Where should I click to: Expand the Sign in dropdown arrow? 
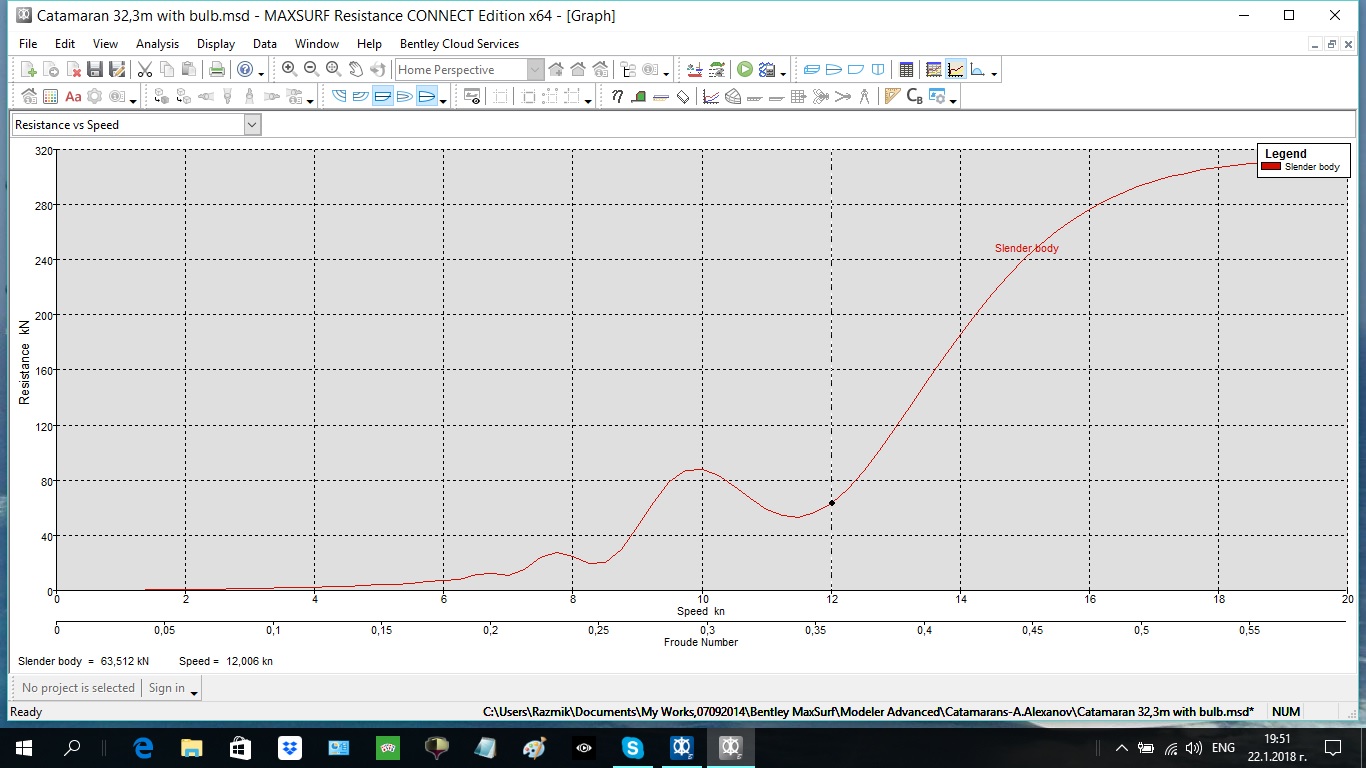(194, 690)
